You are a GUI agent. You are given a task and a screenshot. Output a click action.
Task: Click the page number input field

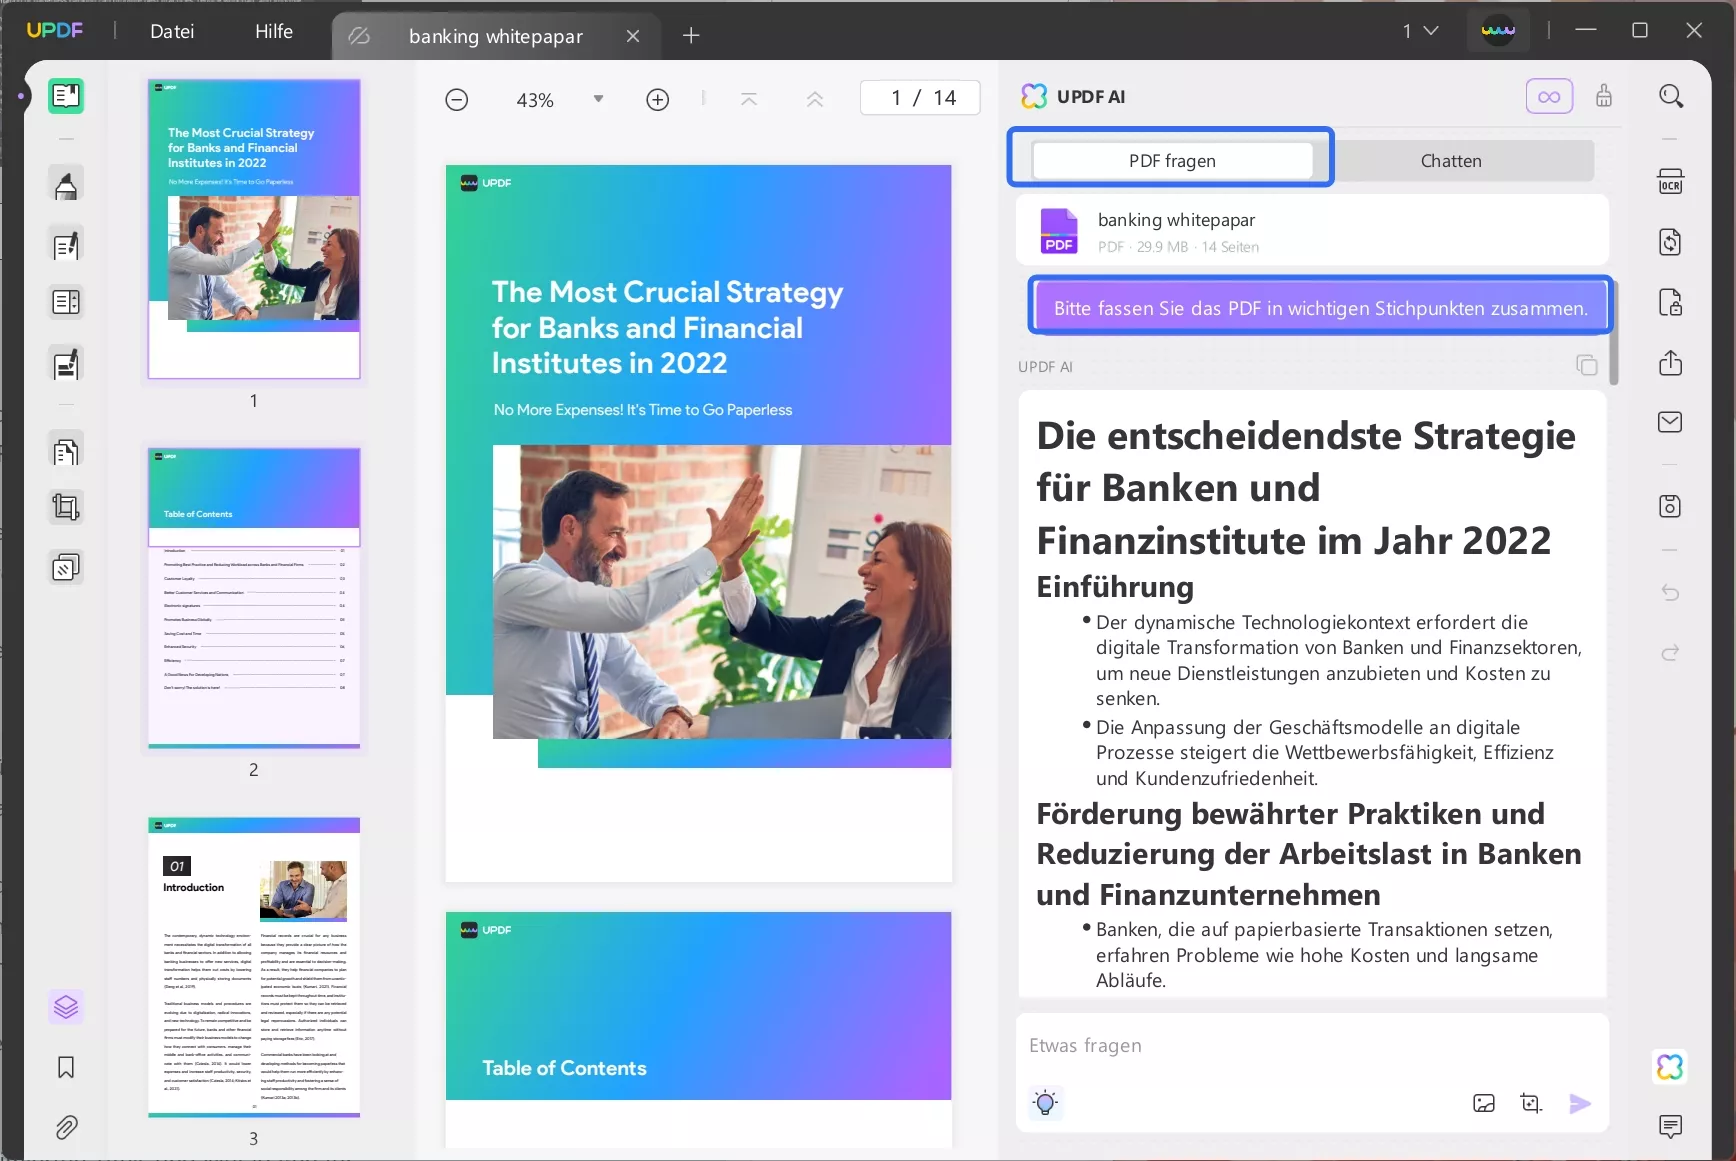click(920, 98)
